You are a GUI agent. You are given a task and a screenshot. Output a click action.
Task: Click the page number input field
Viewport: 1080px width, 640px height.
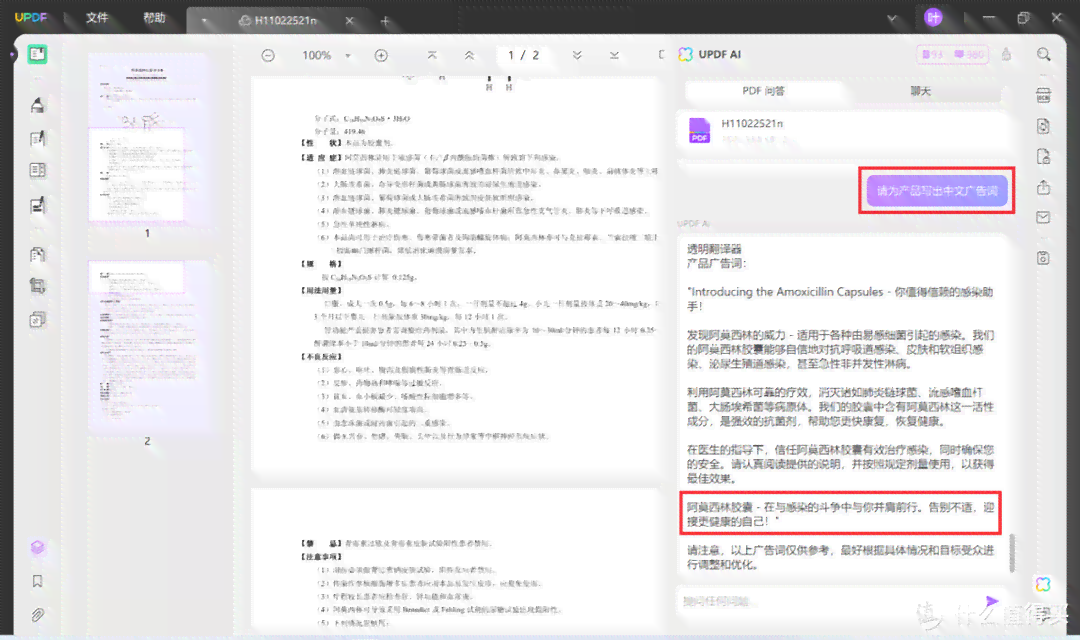point(523,55)
